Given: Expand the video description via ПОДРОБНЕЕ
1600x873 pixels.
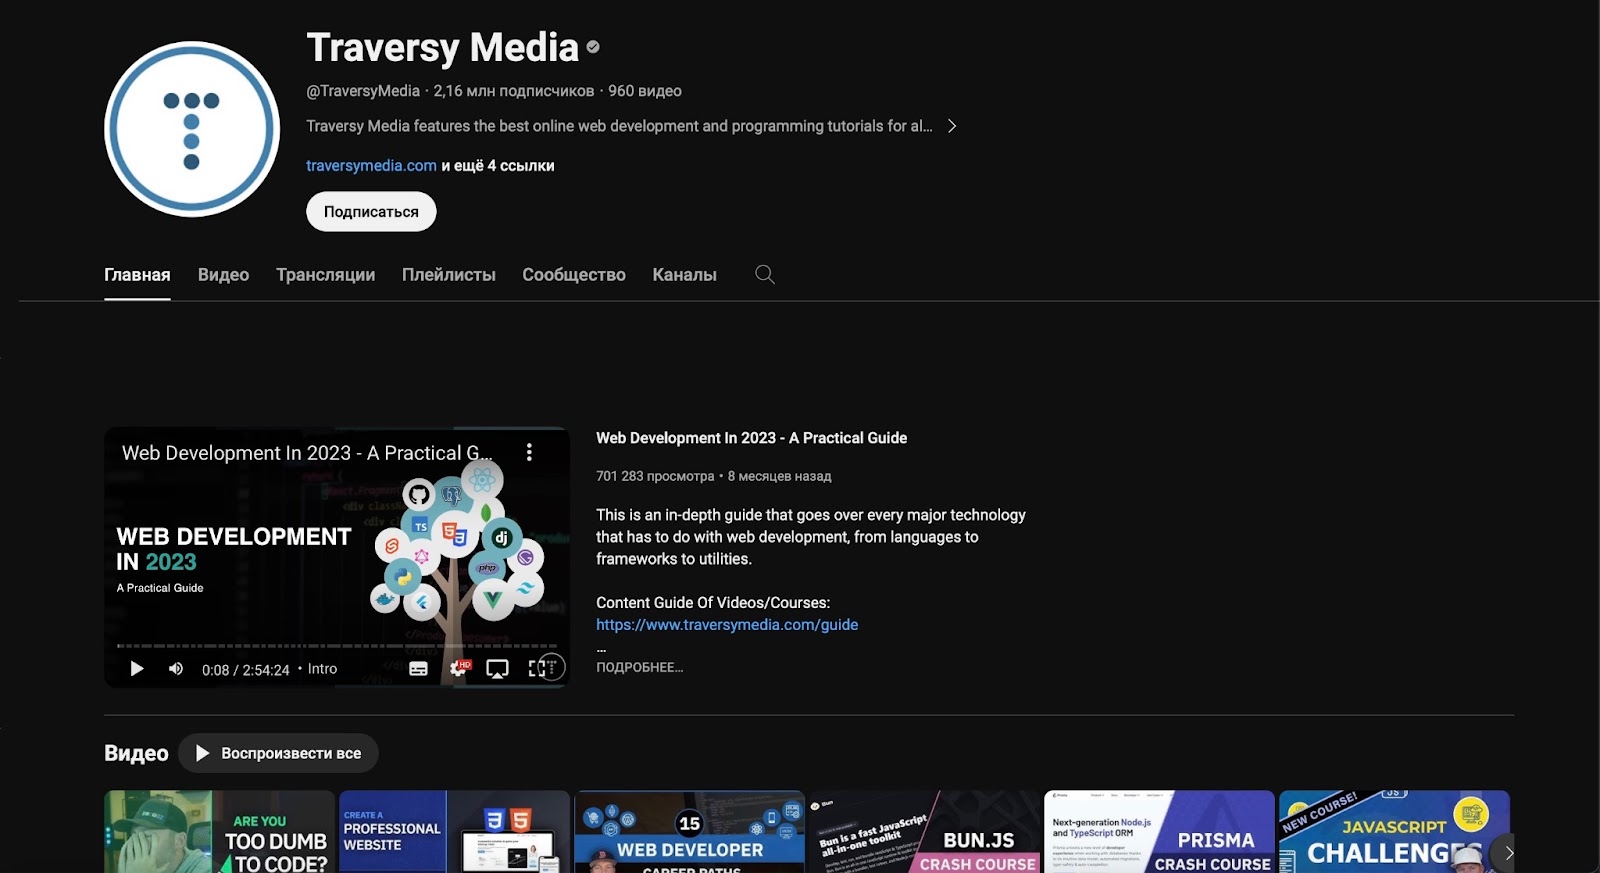Looking at the screenshot, I should click(639, 667).
